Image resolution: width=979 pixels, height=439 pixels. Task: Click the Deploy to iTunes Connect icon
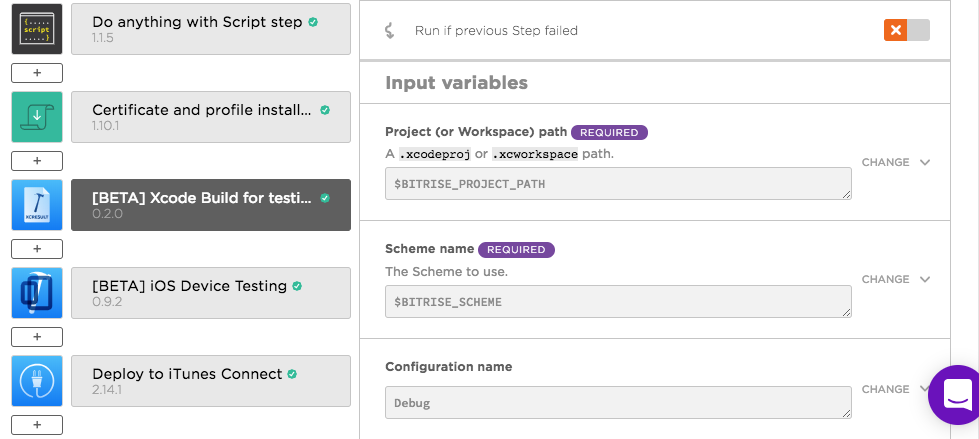coord(37,381)
